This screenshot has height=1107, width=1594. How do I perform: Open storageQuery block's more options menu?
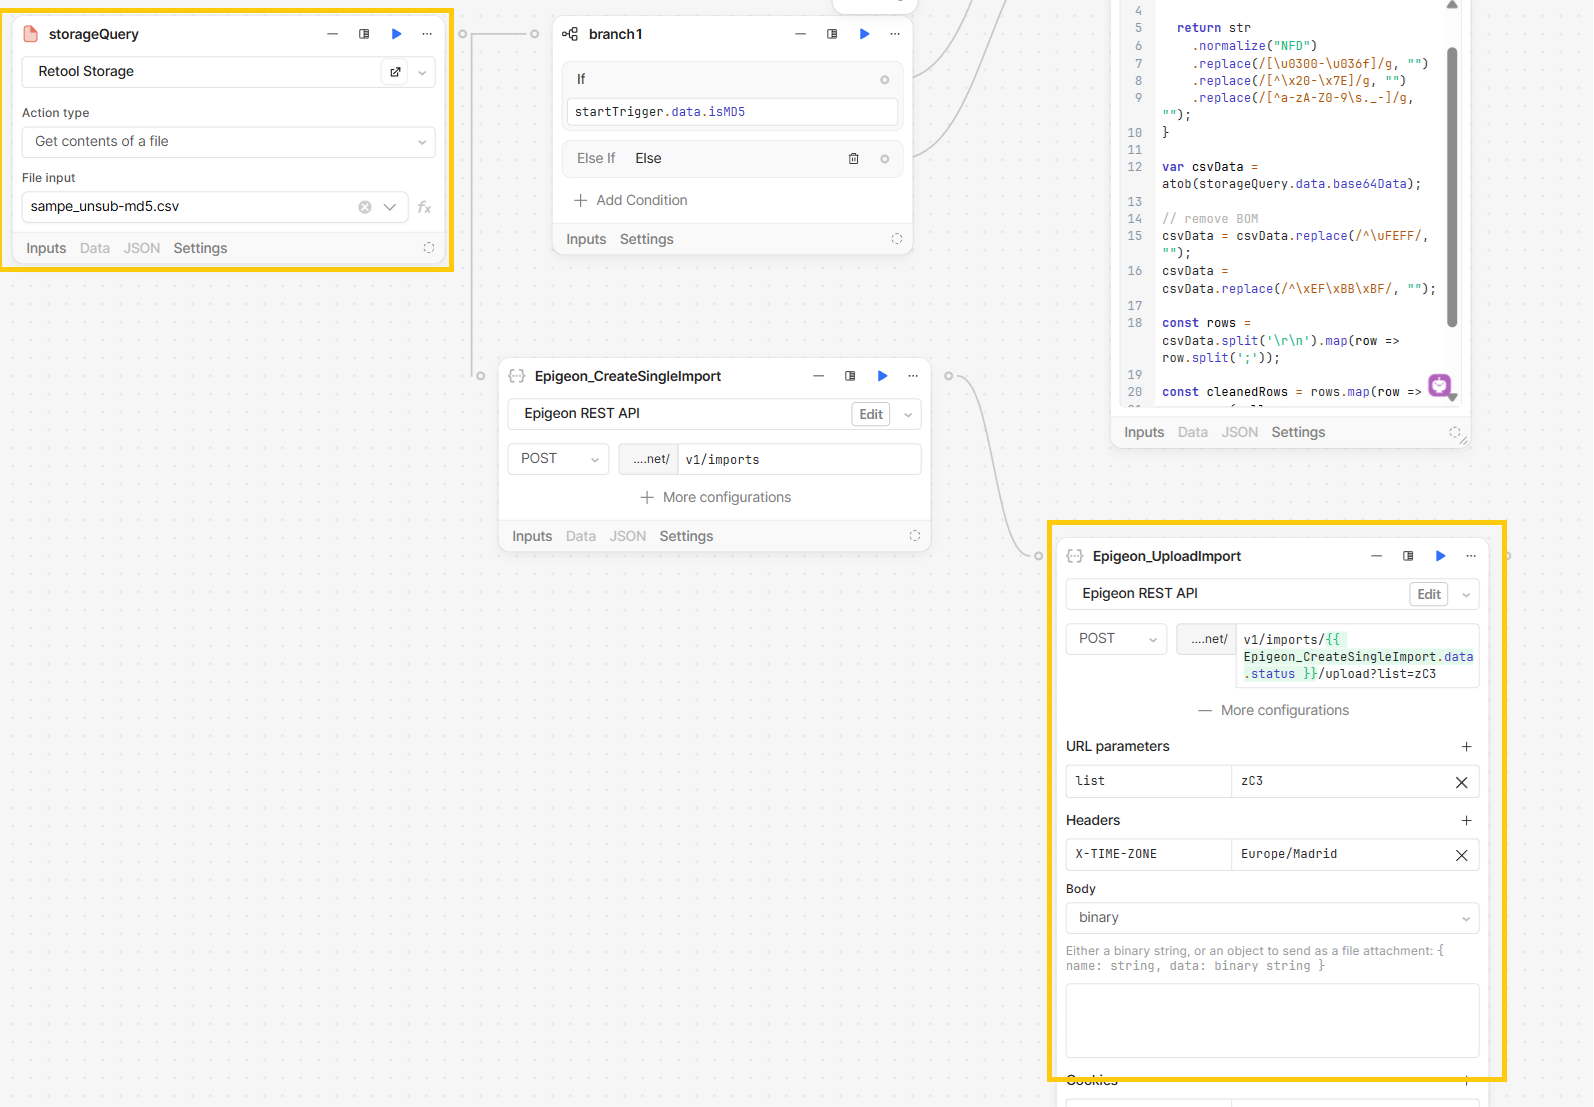427,34
